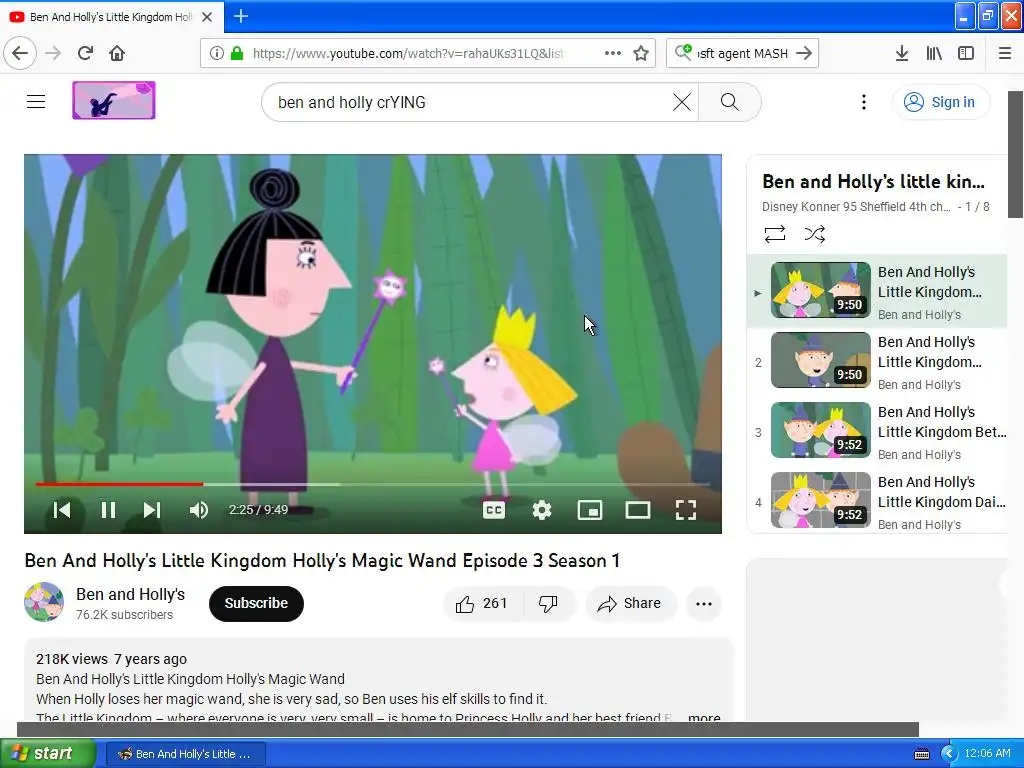This screenshot has width=1024, height=768.
Task: Click the URL address field
Action: point(408,53)
